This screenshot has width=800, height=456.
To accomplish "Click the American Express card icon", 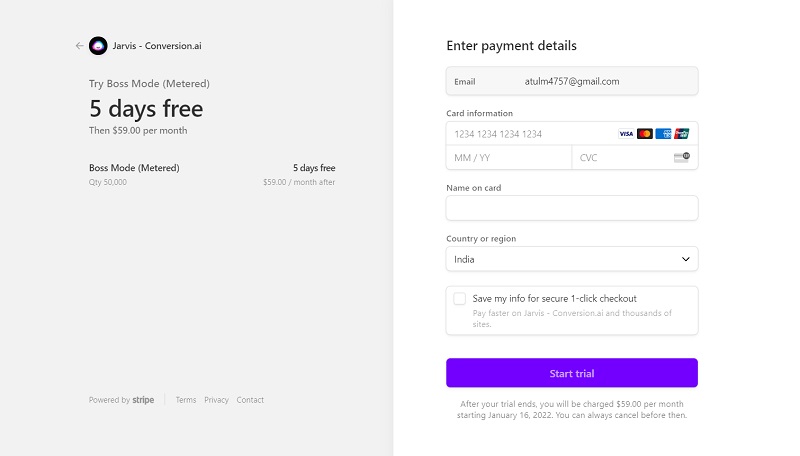I will click(x=663, y=134).
